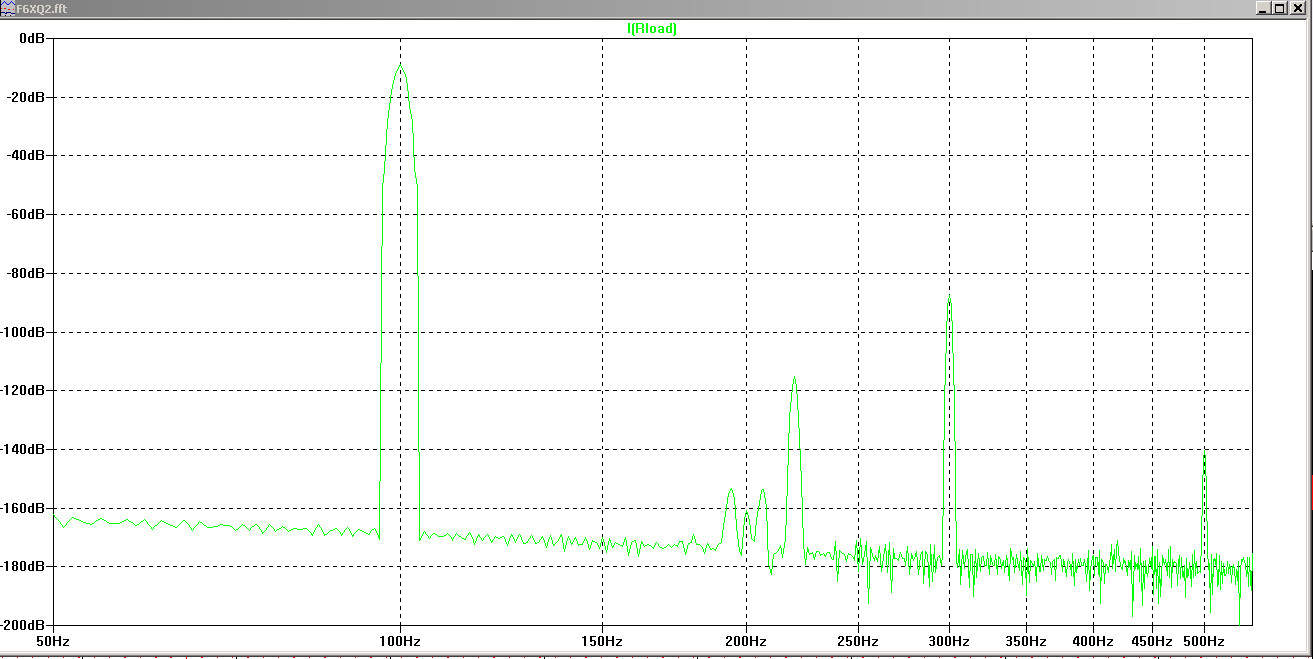This screenshot has height=659, width=1313.
Task: Click the 250Hz frequency label
Action: [x=859, y=641]
